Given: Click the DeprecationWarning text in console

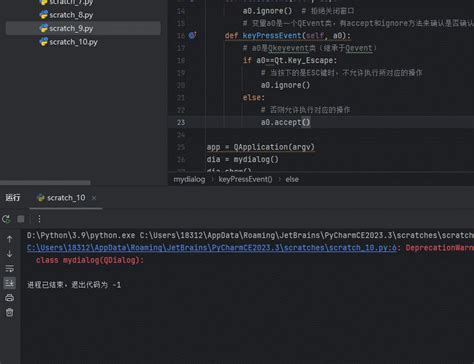Looking at the screenshot, I should [440, 248].
